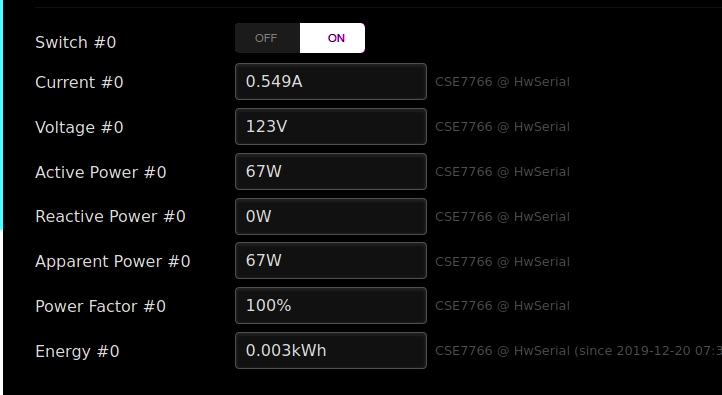The image size is (722, 395).
Task: Click the Reactive Power #0 label
Action: pos(111,216)
